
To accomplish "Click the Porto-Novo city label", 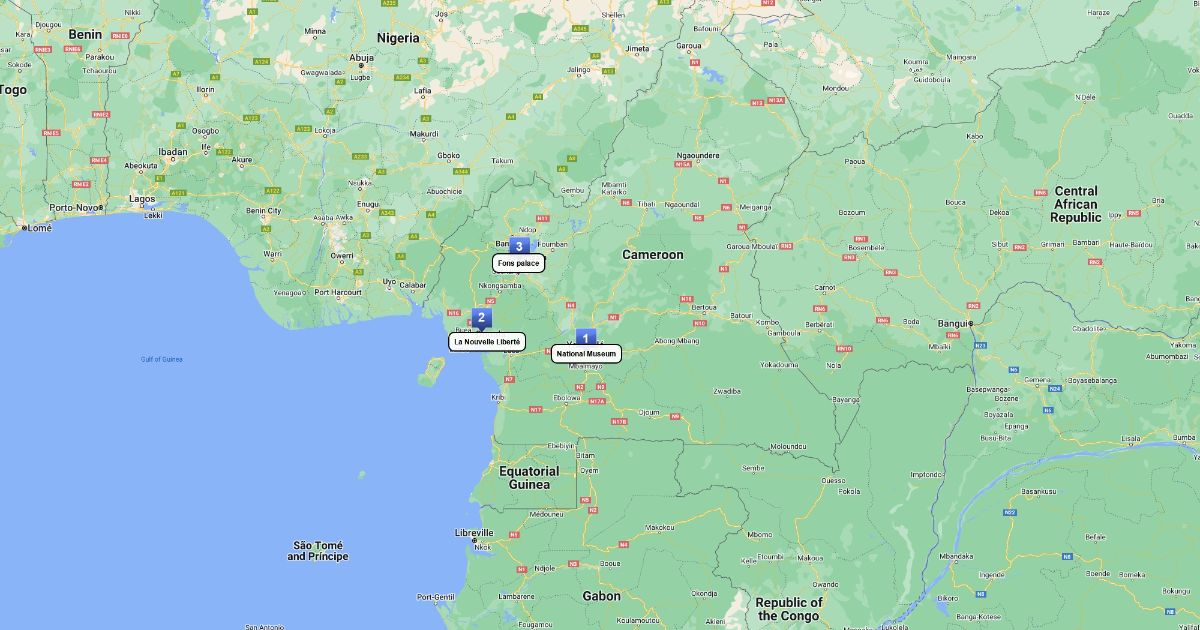I will click(x=75, y=208).
